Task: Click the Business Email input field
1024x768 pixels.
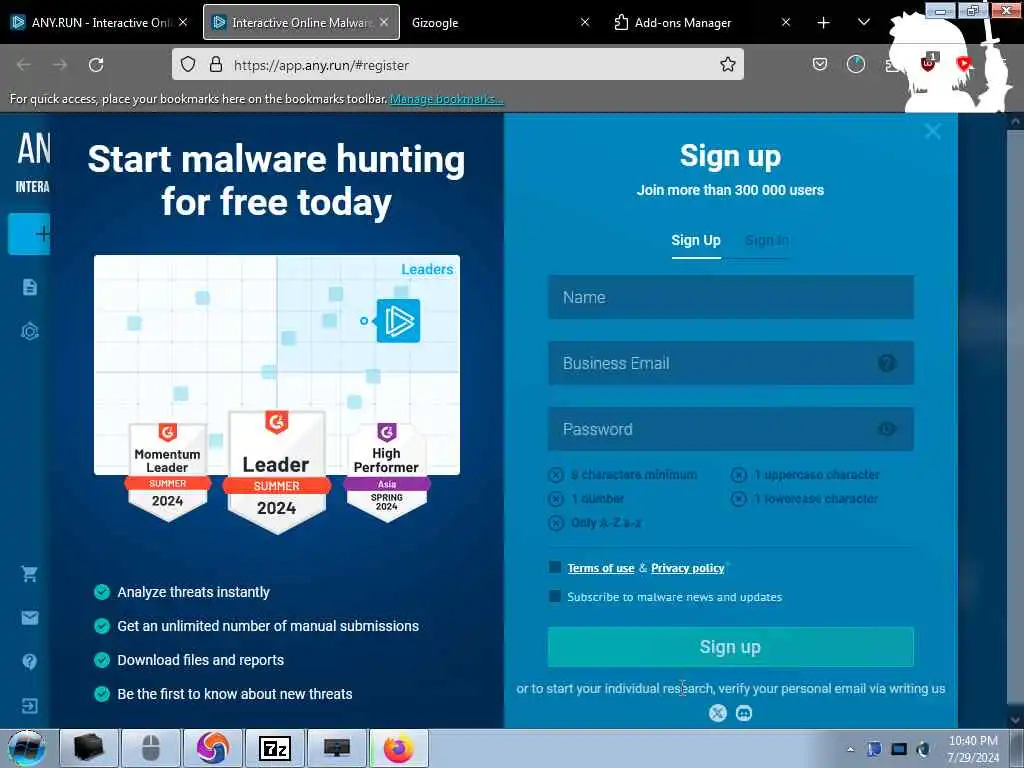Action: [730, 363]
